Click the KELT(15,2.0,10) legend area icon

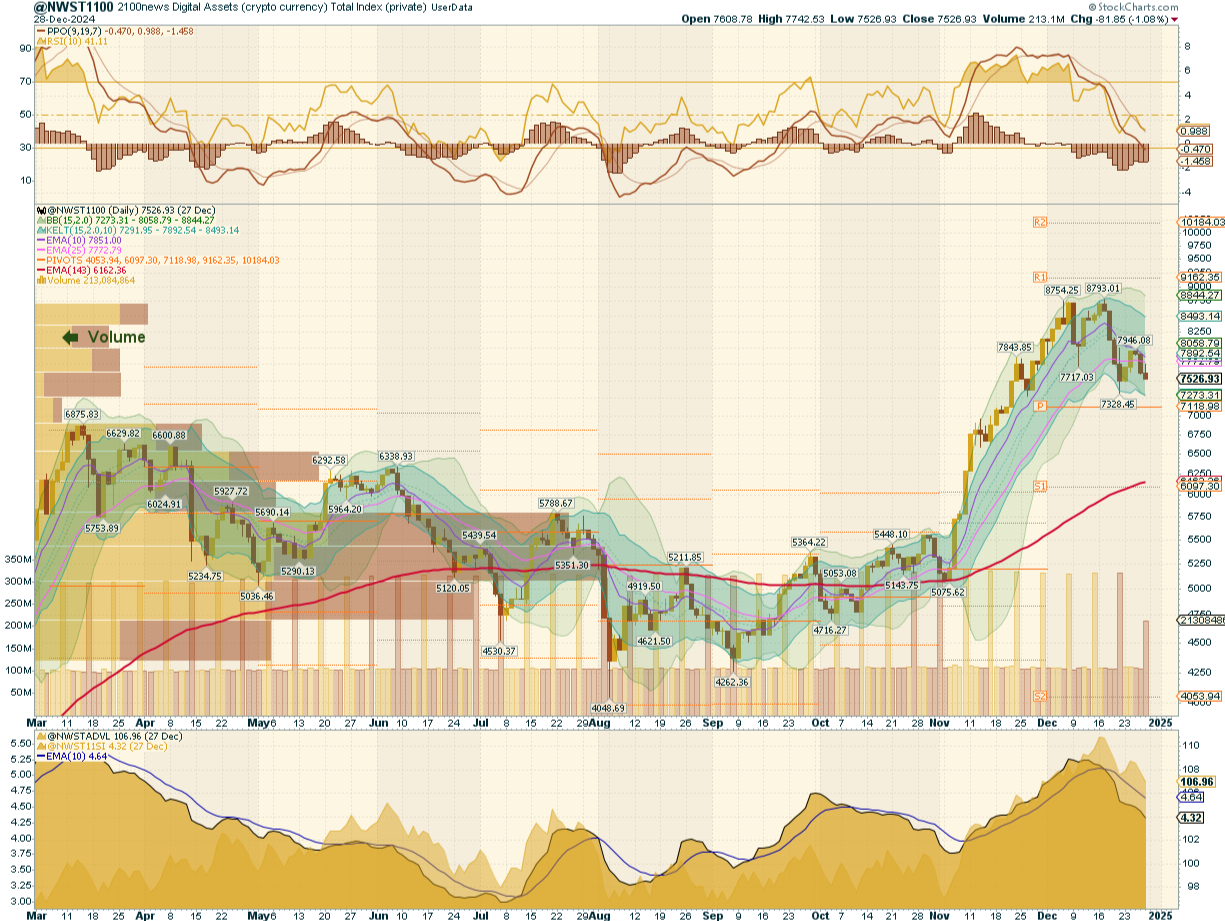pyautogui.click(x=39, y=230)
